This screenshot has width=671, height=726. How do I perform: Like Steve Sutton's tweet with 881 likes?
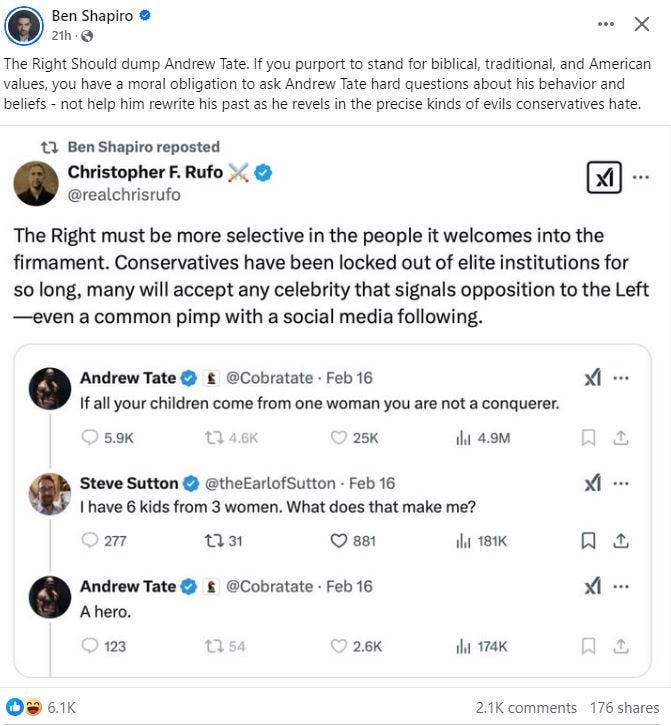click(337, 541)
